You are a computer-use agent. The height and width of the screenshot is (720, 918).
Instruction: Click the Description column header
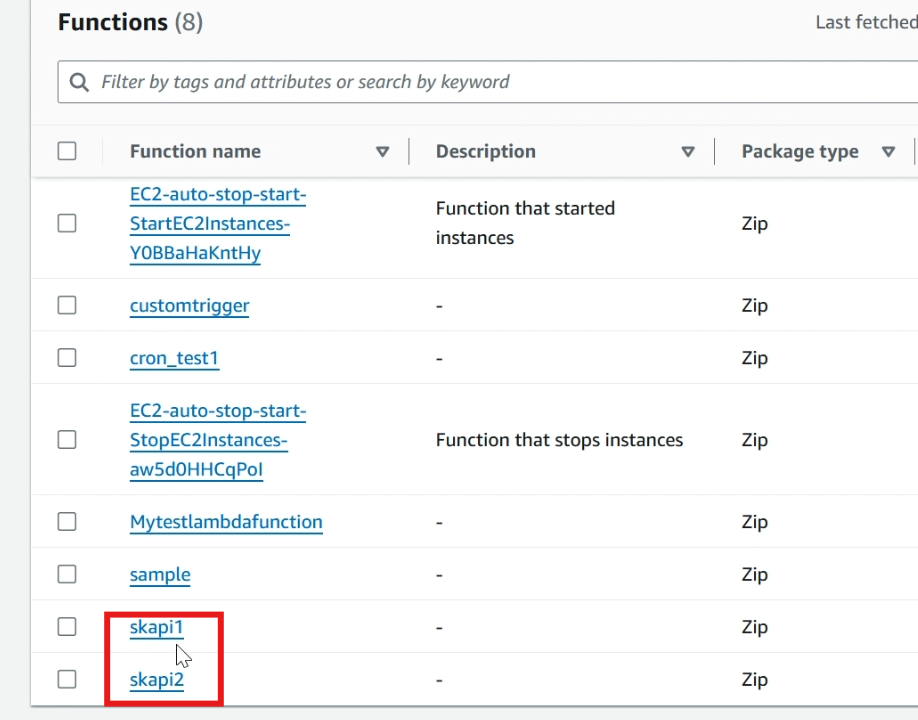click(486, 152)
